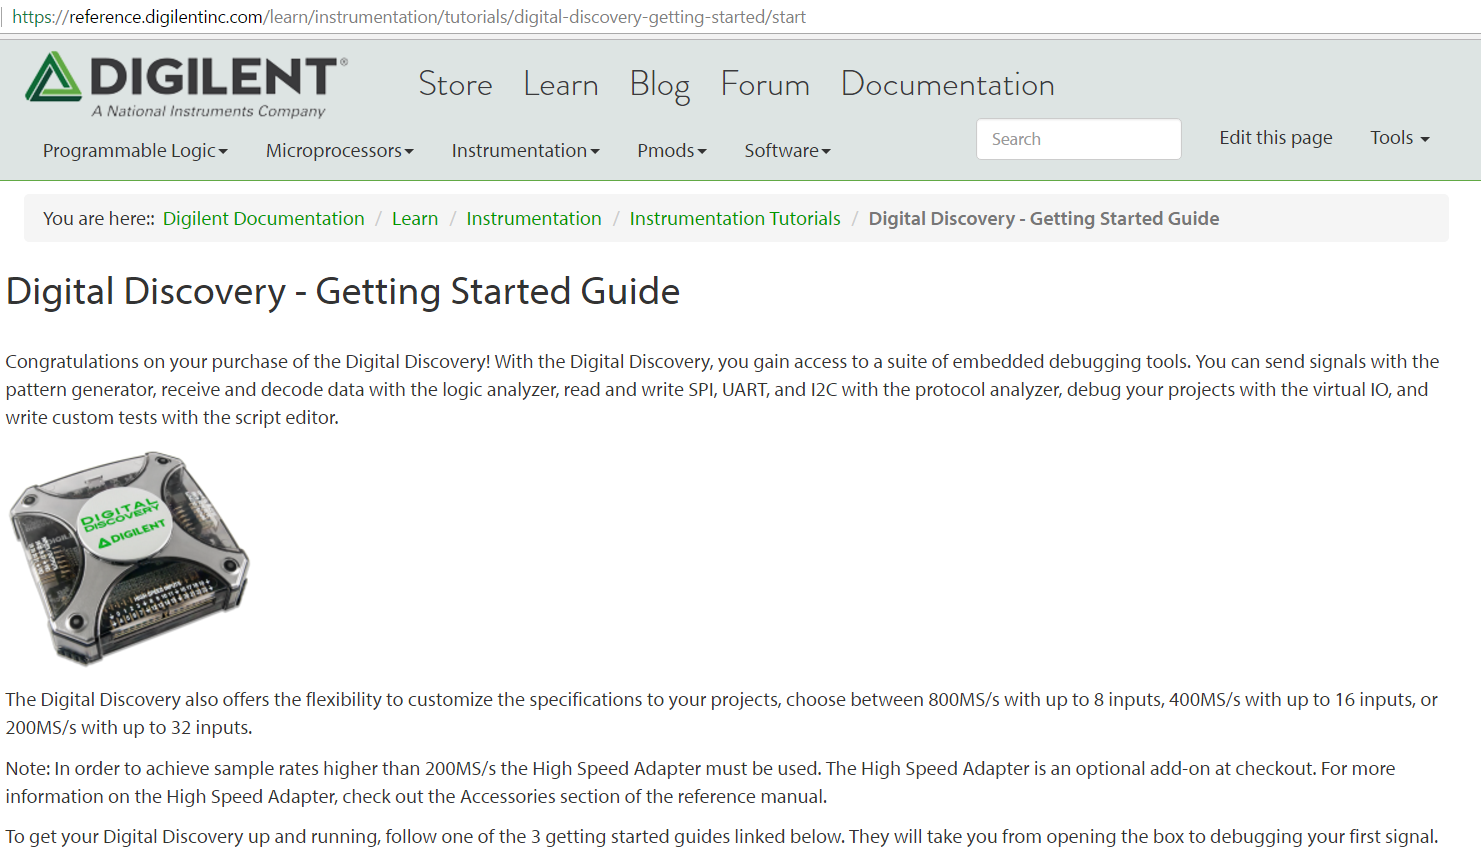Select Store from the navigation menu
This screenshot has height=864, width=1481.
455,84
